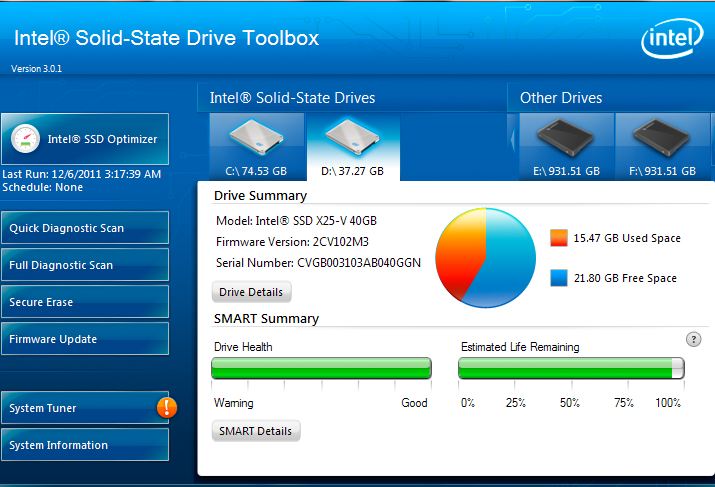
Task: Click the Schedule: None text
Action: pyautogui.click(x=42, y=187)
